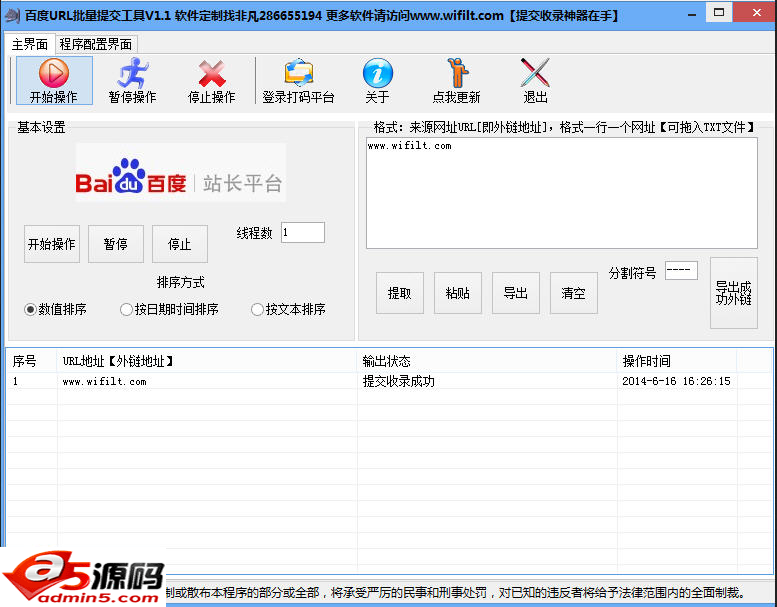777x607 pixels.
Task: Click the 序号 column header
Action: 32,361
